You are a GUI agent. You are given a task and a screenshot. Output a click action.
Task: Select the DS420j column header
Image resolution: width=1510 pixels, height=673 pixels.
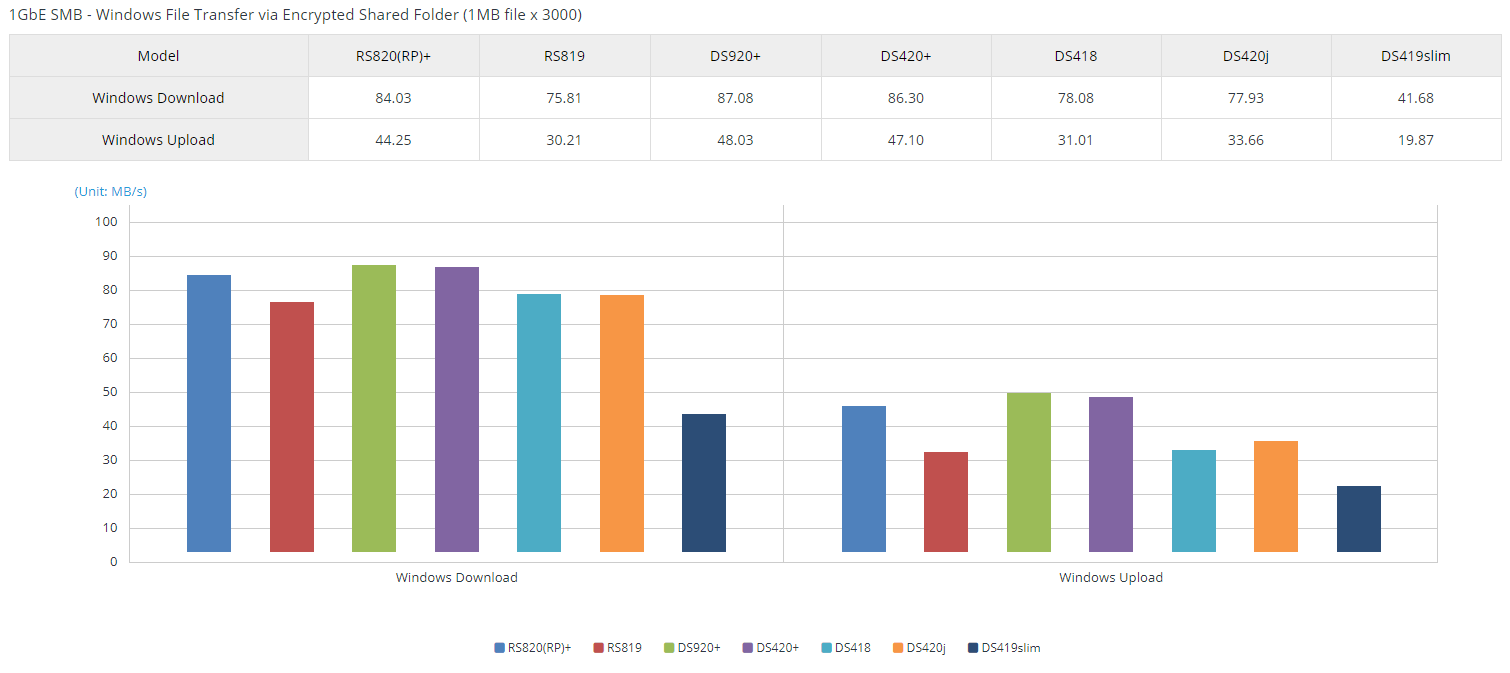click(x=1246, y=56)
